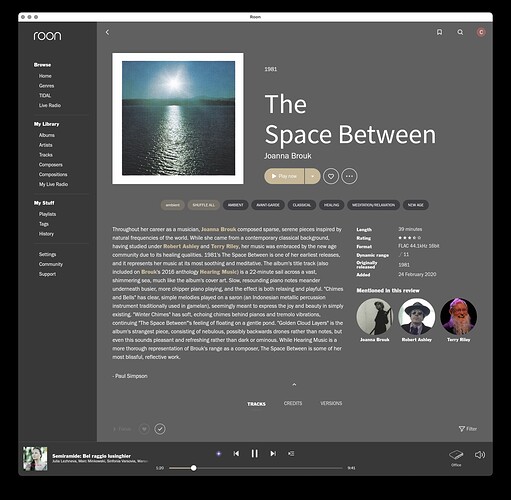Open the CLASSICAL genre pill
511x500 pixels.
(302, 205)
